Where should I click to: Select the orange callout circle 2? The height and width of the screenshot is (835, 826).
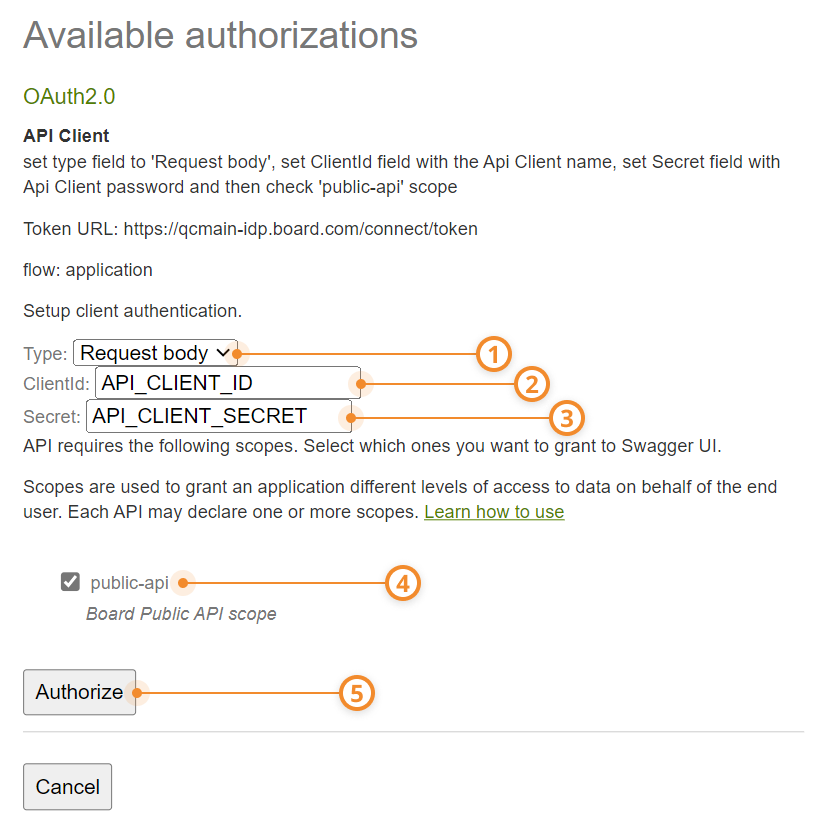531,384
